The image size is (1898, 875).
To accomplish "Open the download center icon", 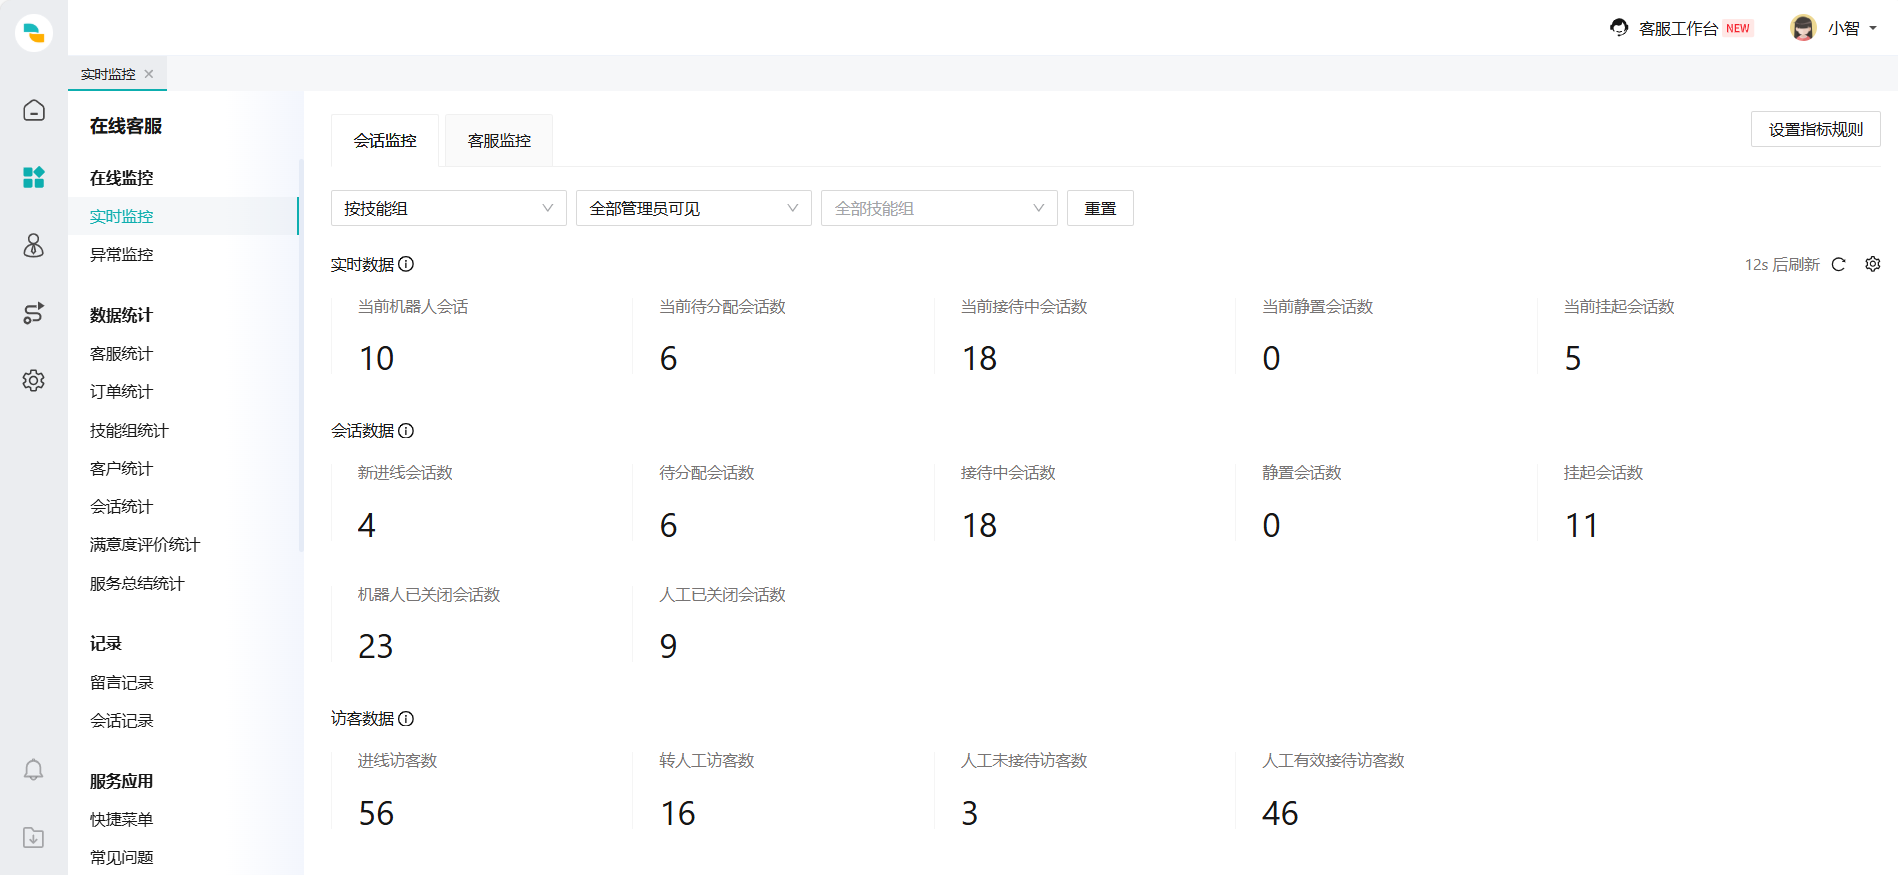I will (34, 837).
